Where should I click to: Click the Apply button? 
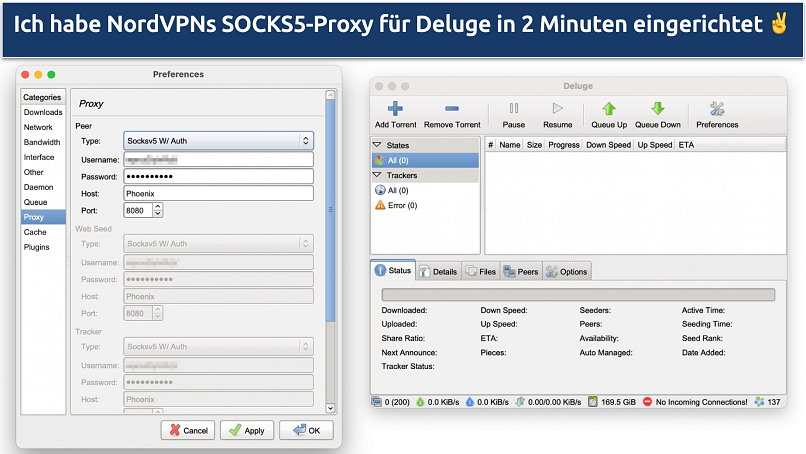coord(246,430)
